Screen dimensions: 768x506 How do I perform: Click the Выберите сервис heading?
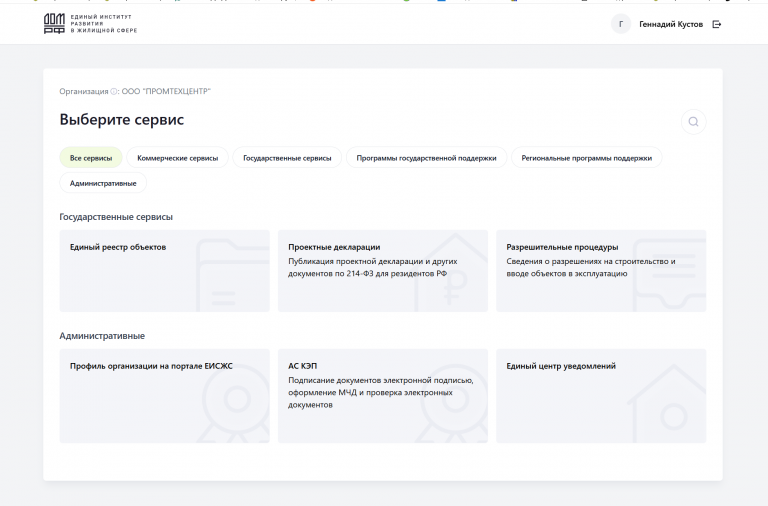[121, 120]
